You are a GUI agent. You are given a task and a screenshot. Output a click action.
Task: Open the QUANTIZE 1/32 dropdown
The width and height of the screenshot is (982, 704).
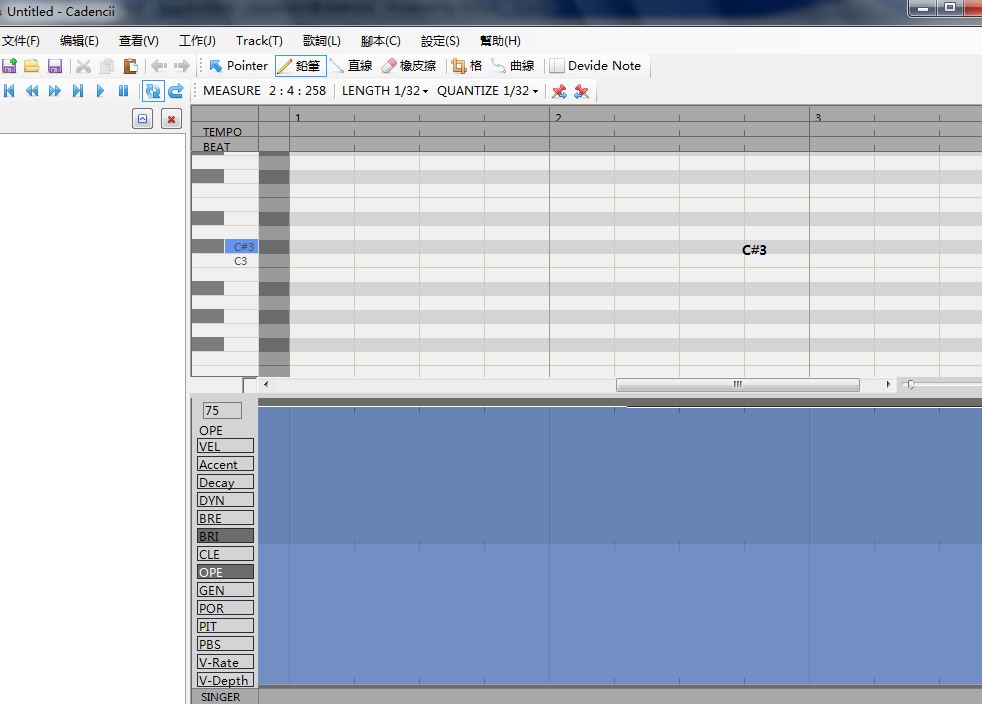(488, 91)
